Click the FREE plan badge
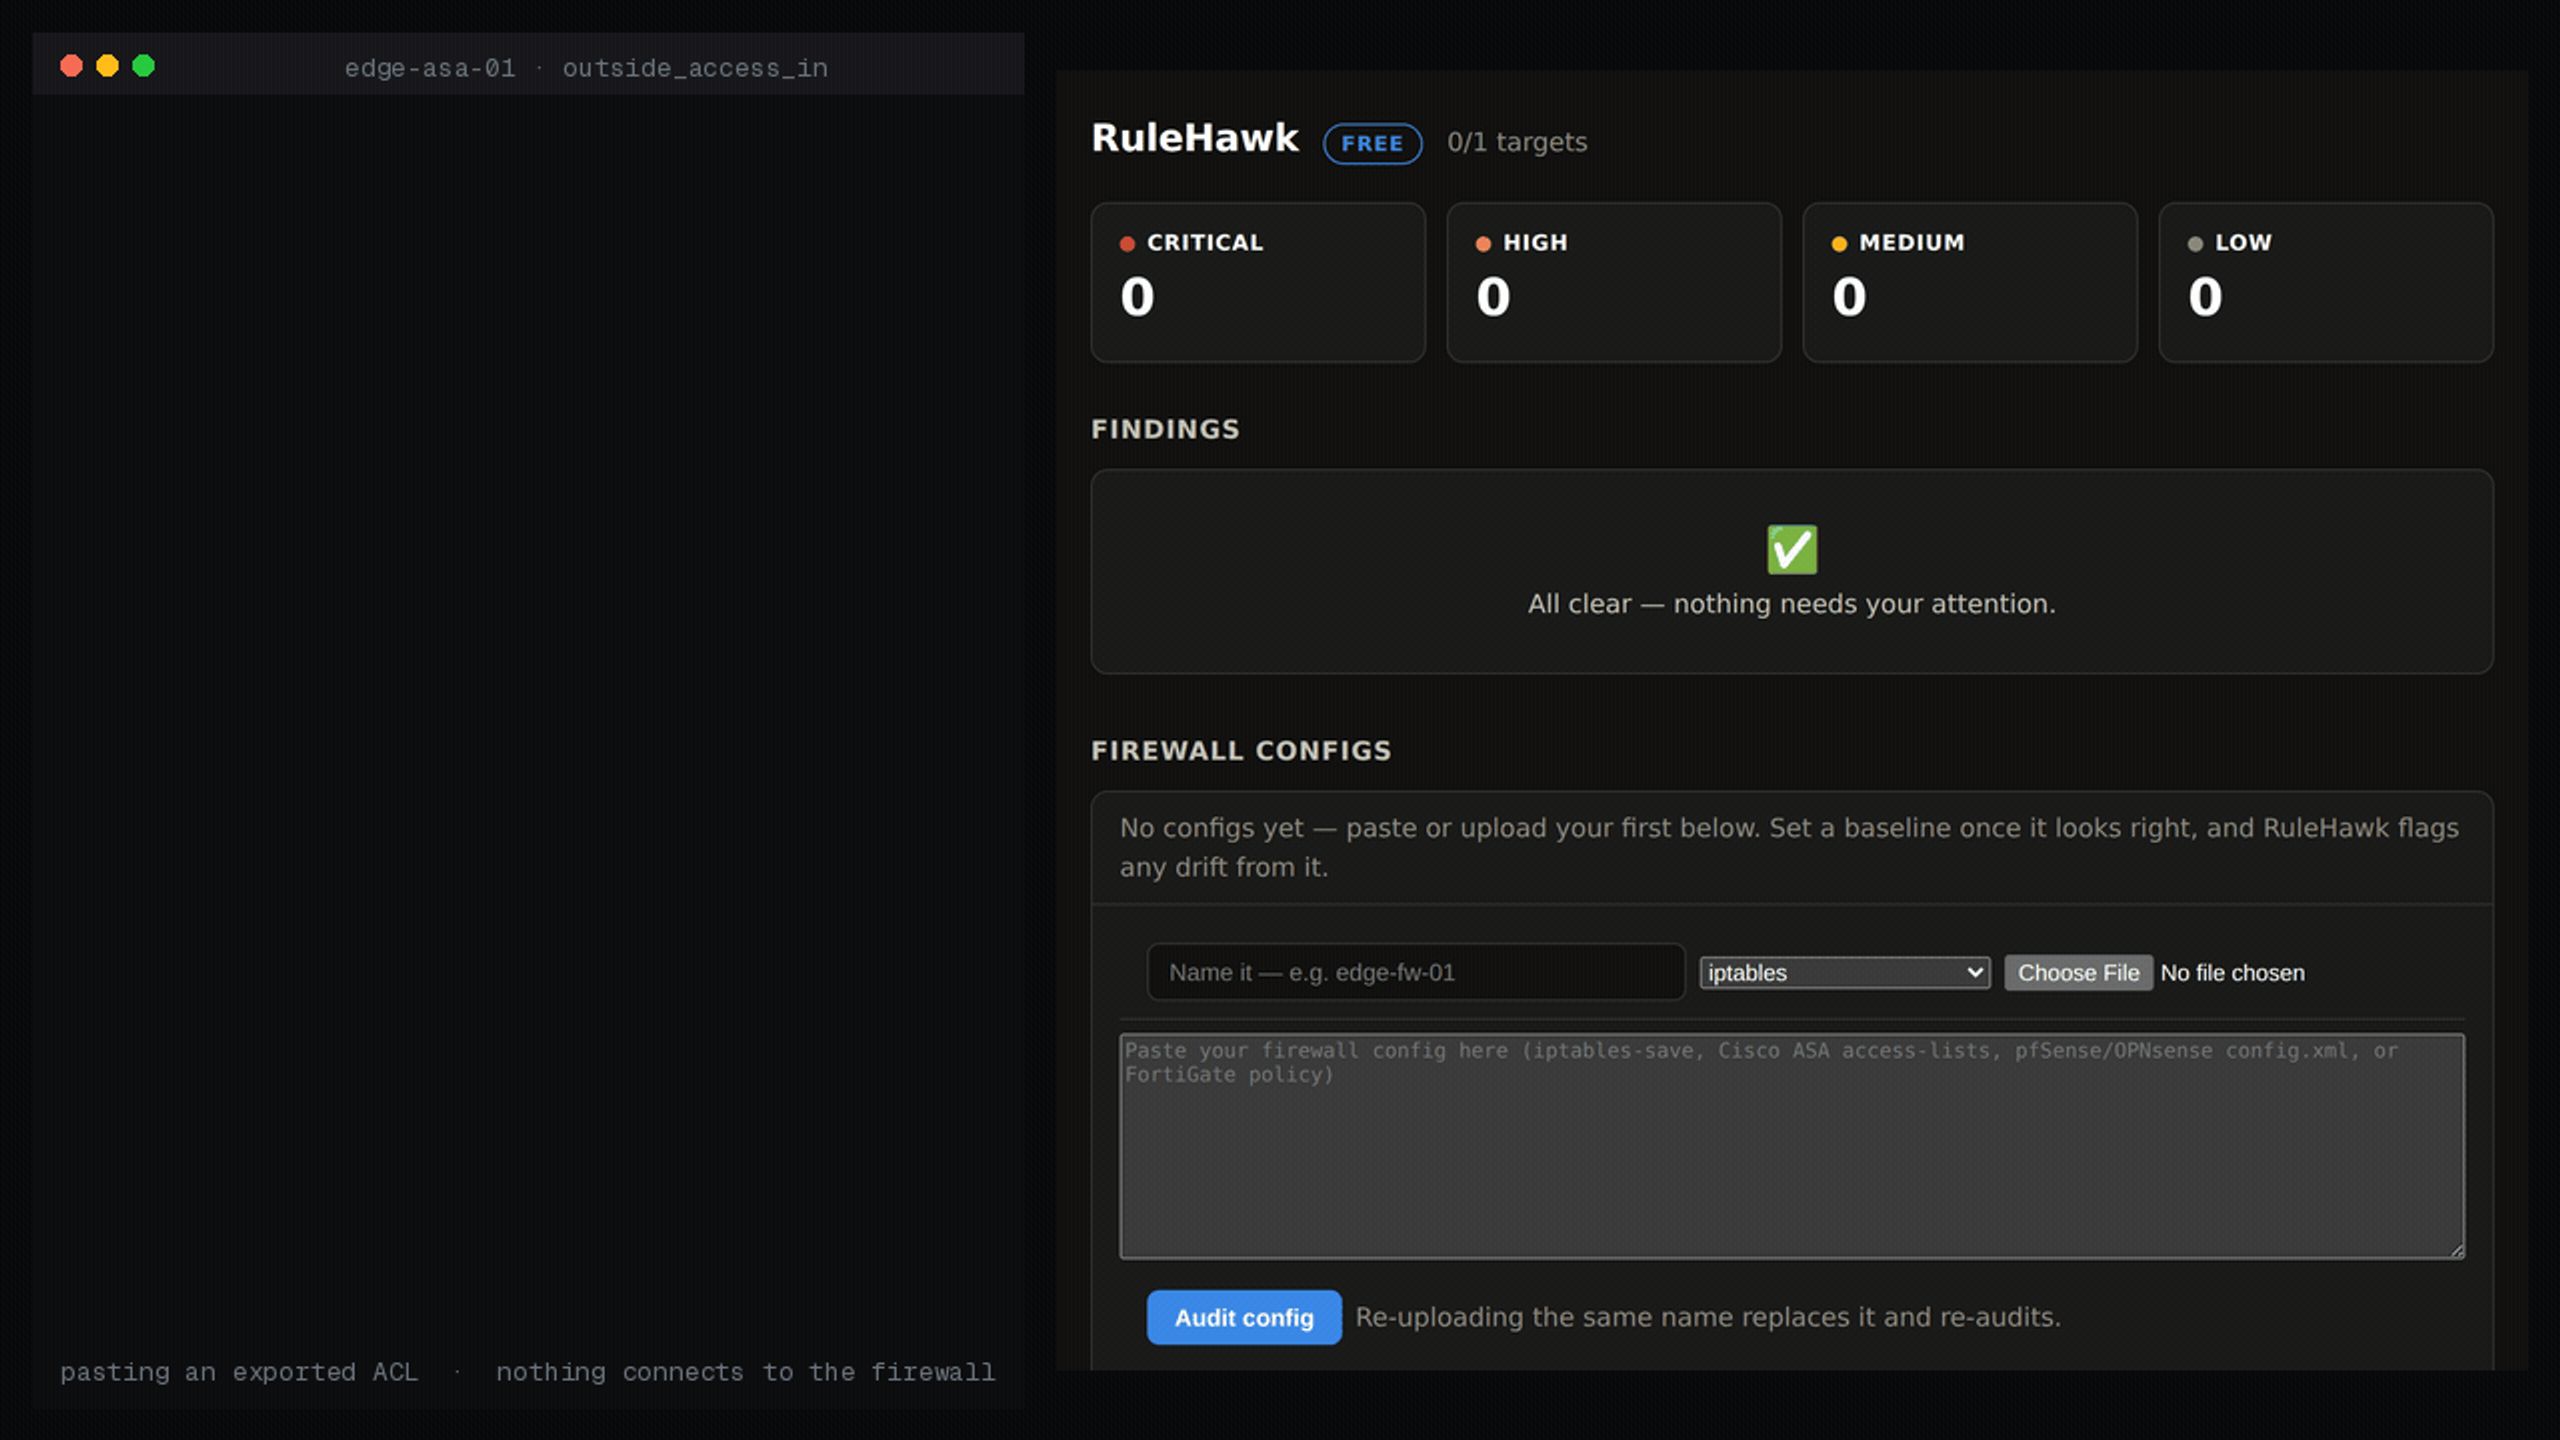The width and height of the screenshot is (2560, 1440). pos(1372,143)
